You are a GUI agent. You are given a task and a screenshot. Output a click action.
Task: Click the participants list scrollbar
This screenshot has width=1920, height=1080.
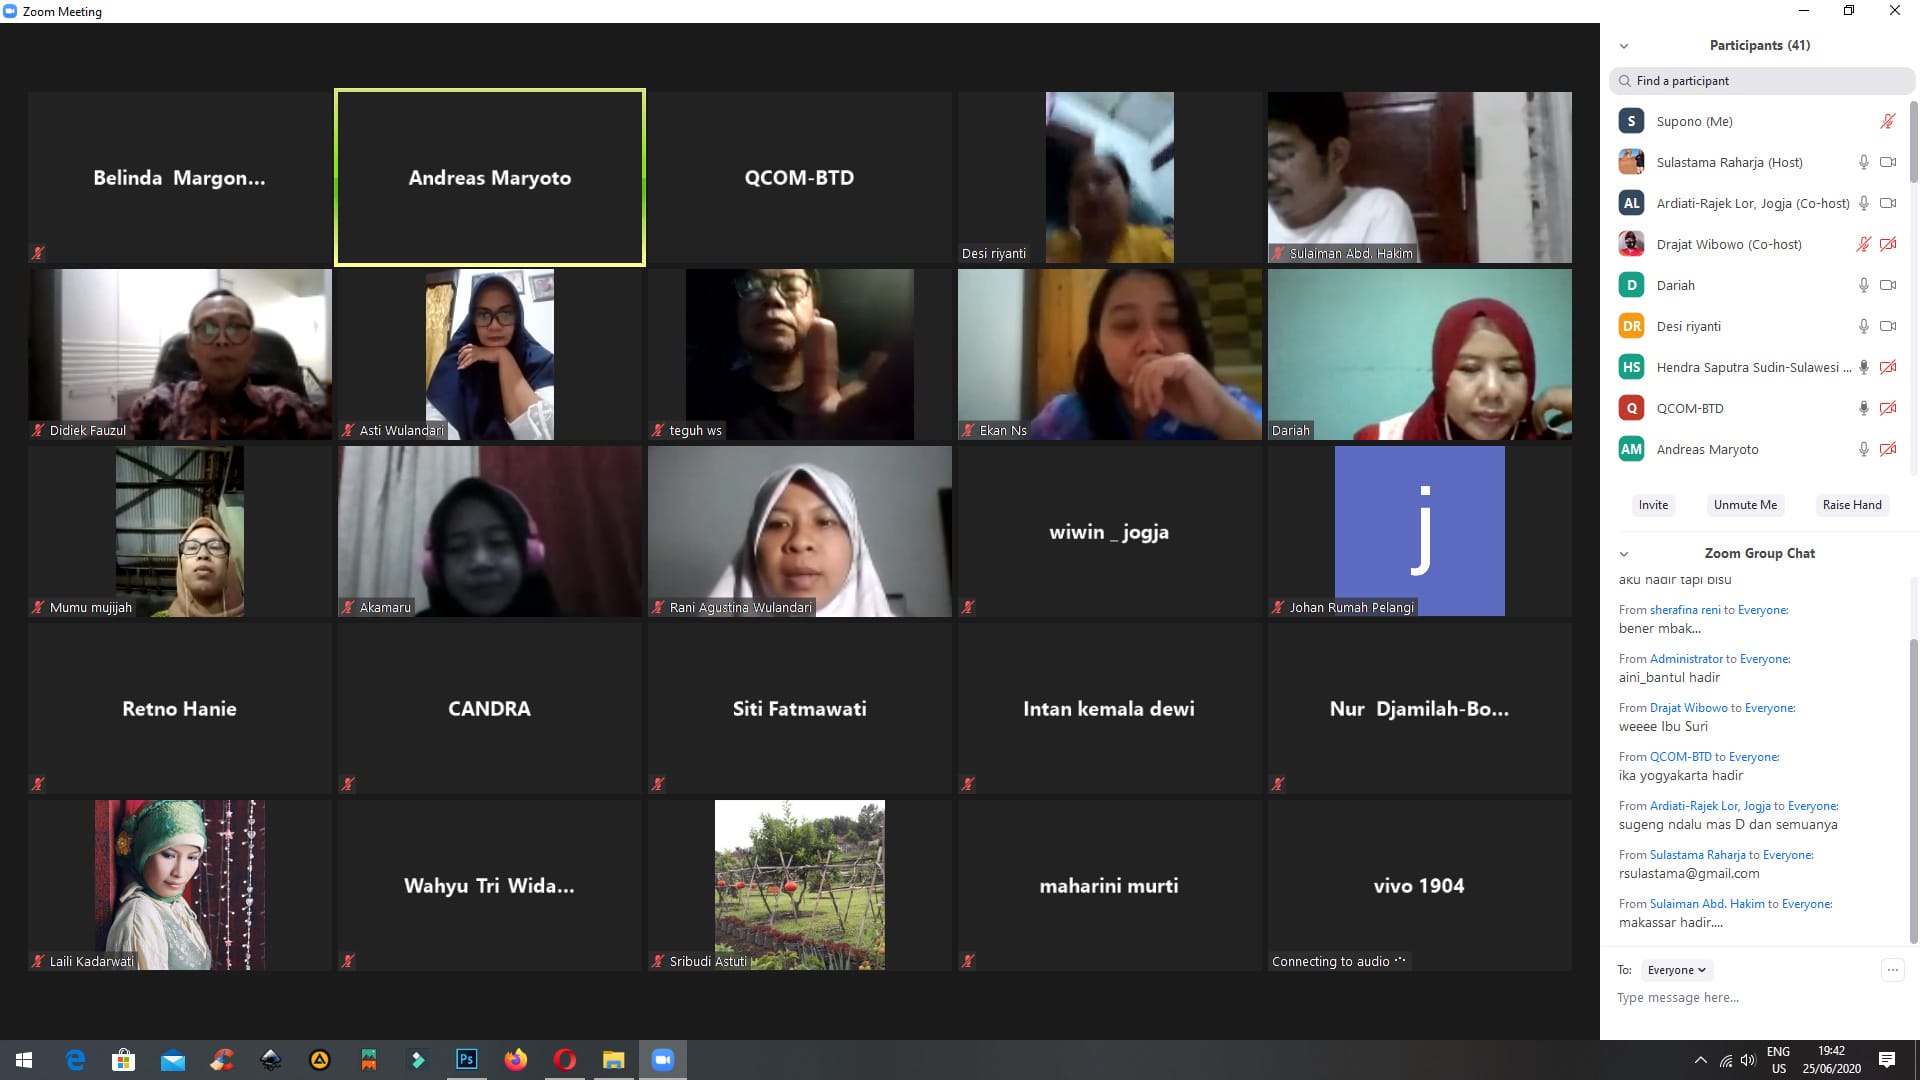[x=1913, y=140]
